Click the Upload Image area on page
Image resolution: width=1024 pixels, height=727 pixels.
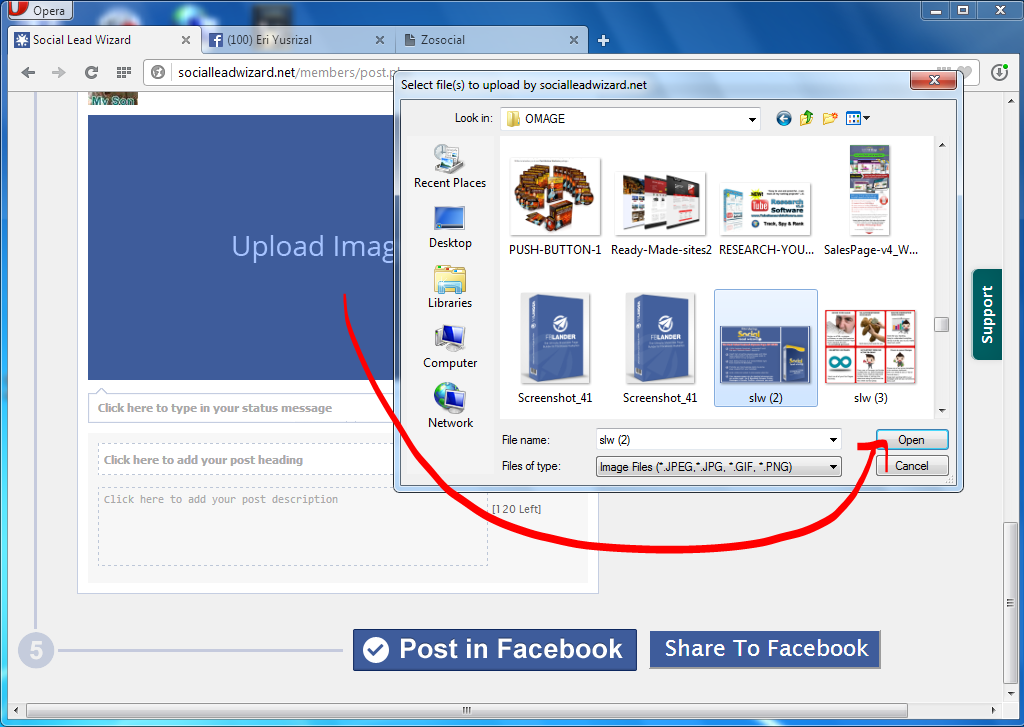click(x=241, y=247)
